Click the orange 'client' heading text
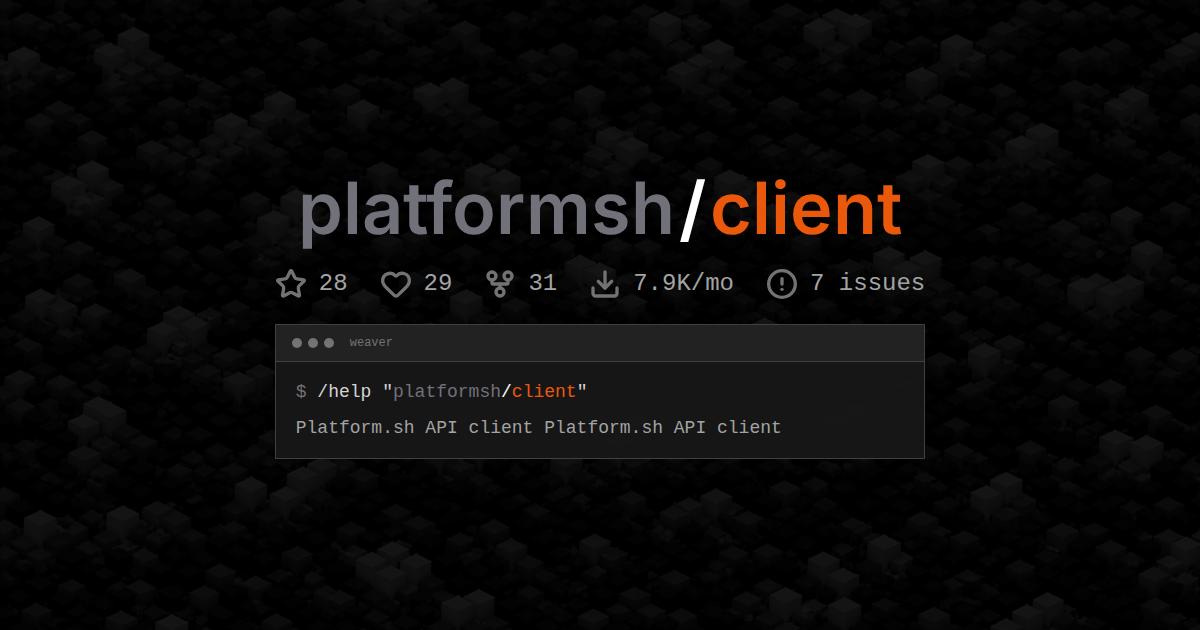This screenshot has width=1200, height=630. tap(806, 208)
